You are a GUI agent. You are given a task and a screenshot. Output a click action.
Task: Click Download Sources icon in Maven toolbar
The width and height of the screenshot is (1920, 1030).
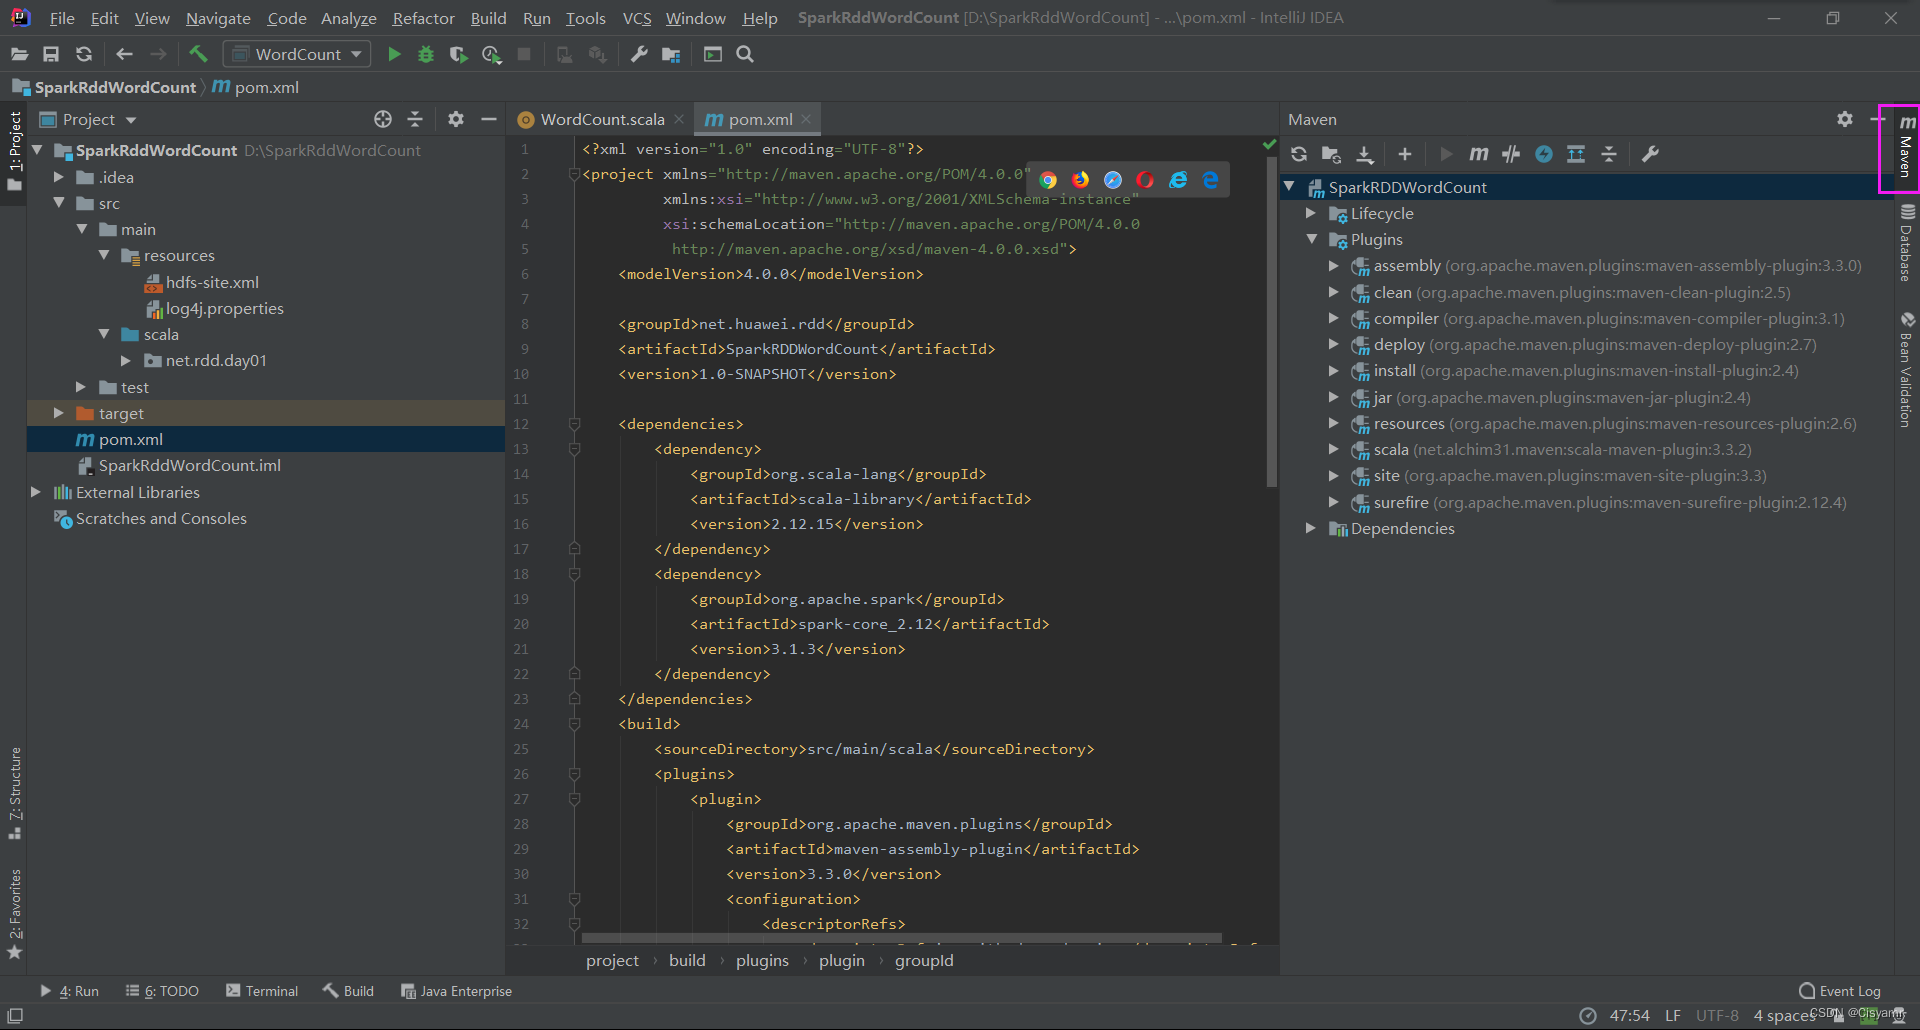click(x=1365, y=154)
